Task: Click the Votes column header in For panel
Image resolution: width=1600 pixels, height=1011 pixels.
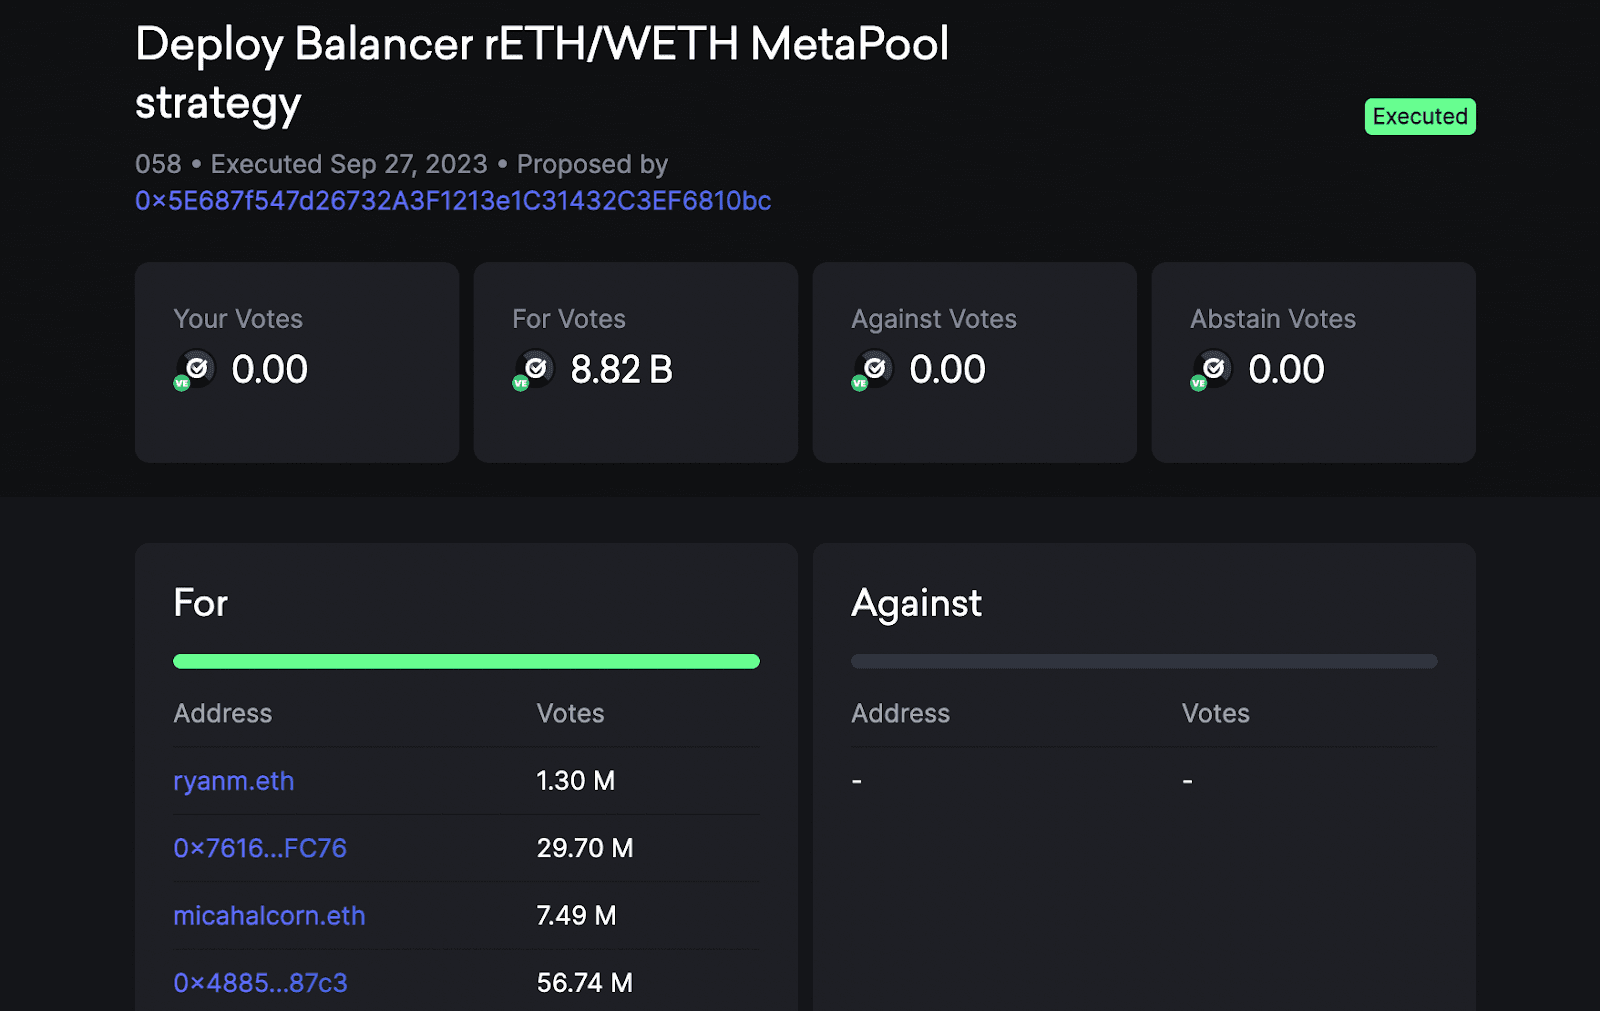Action: (x=570, y=713)
